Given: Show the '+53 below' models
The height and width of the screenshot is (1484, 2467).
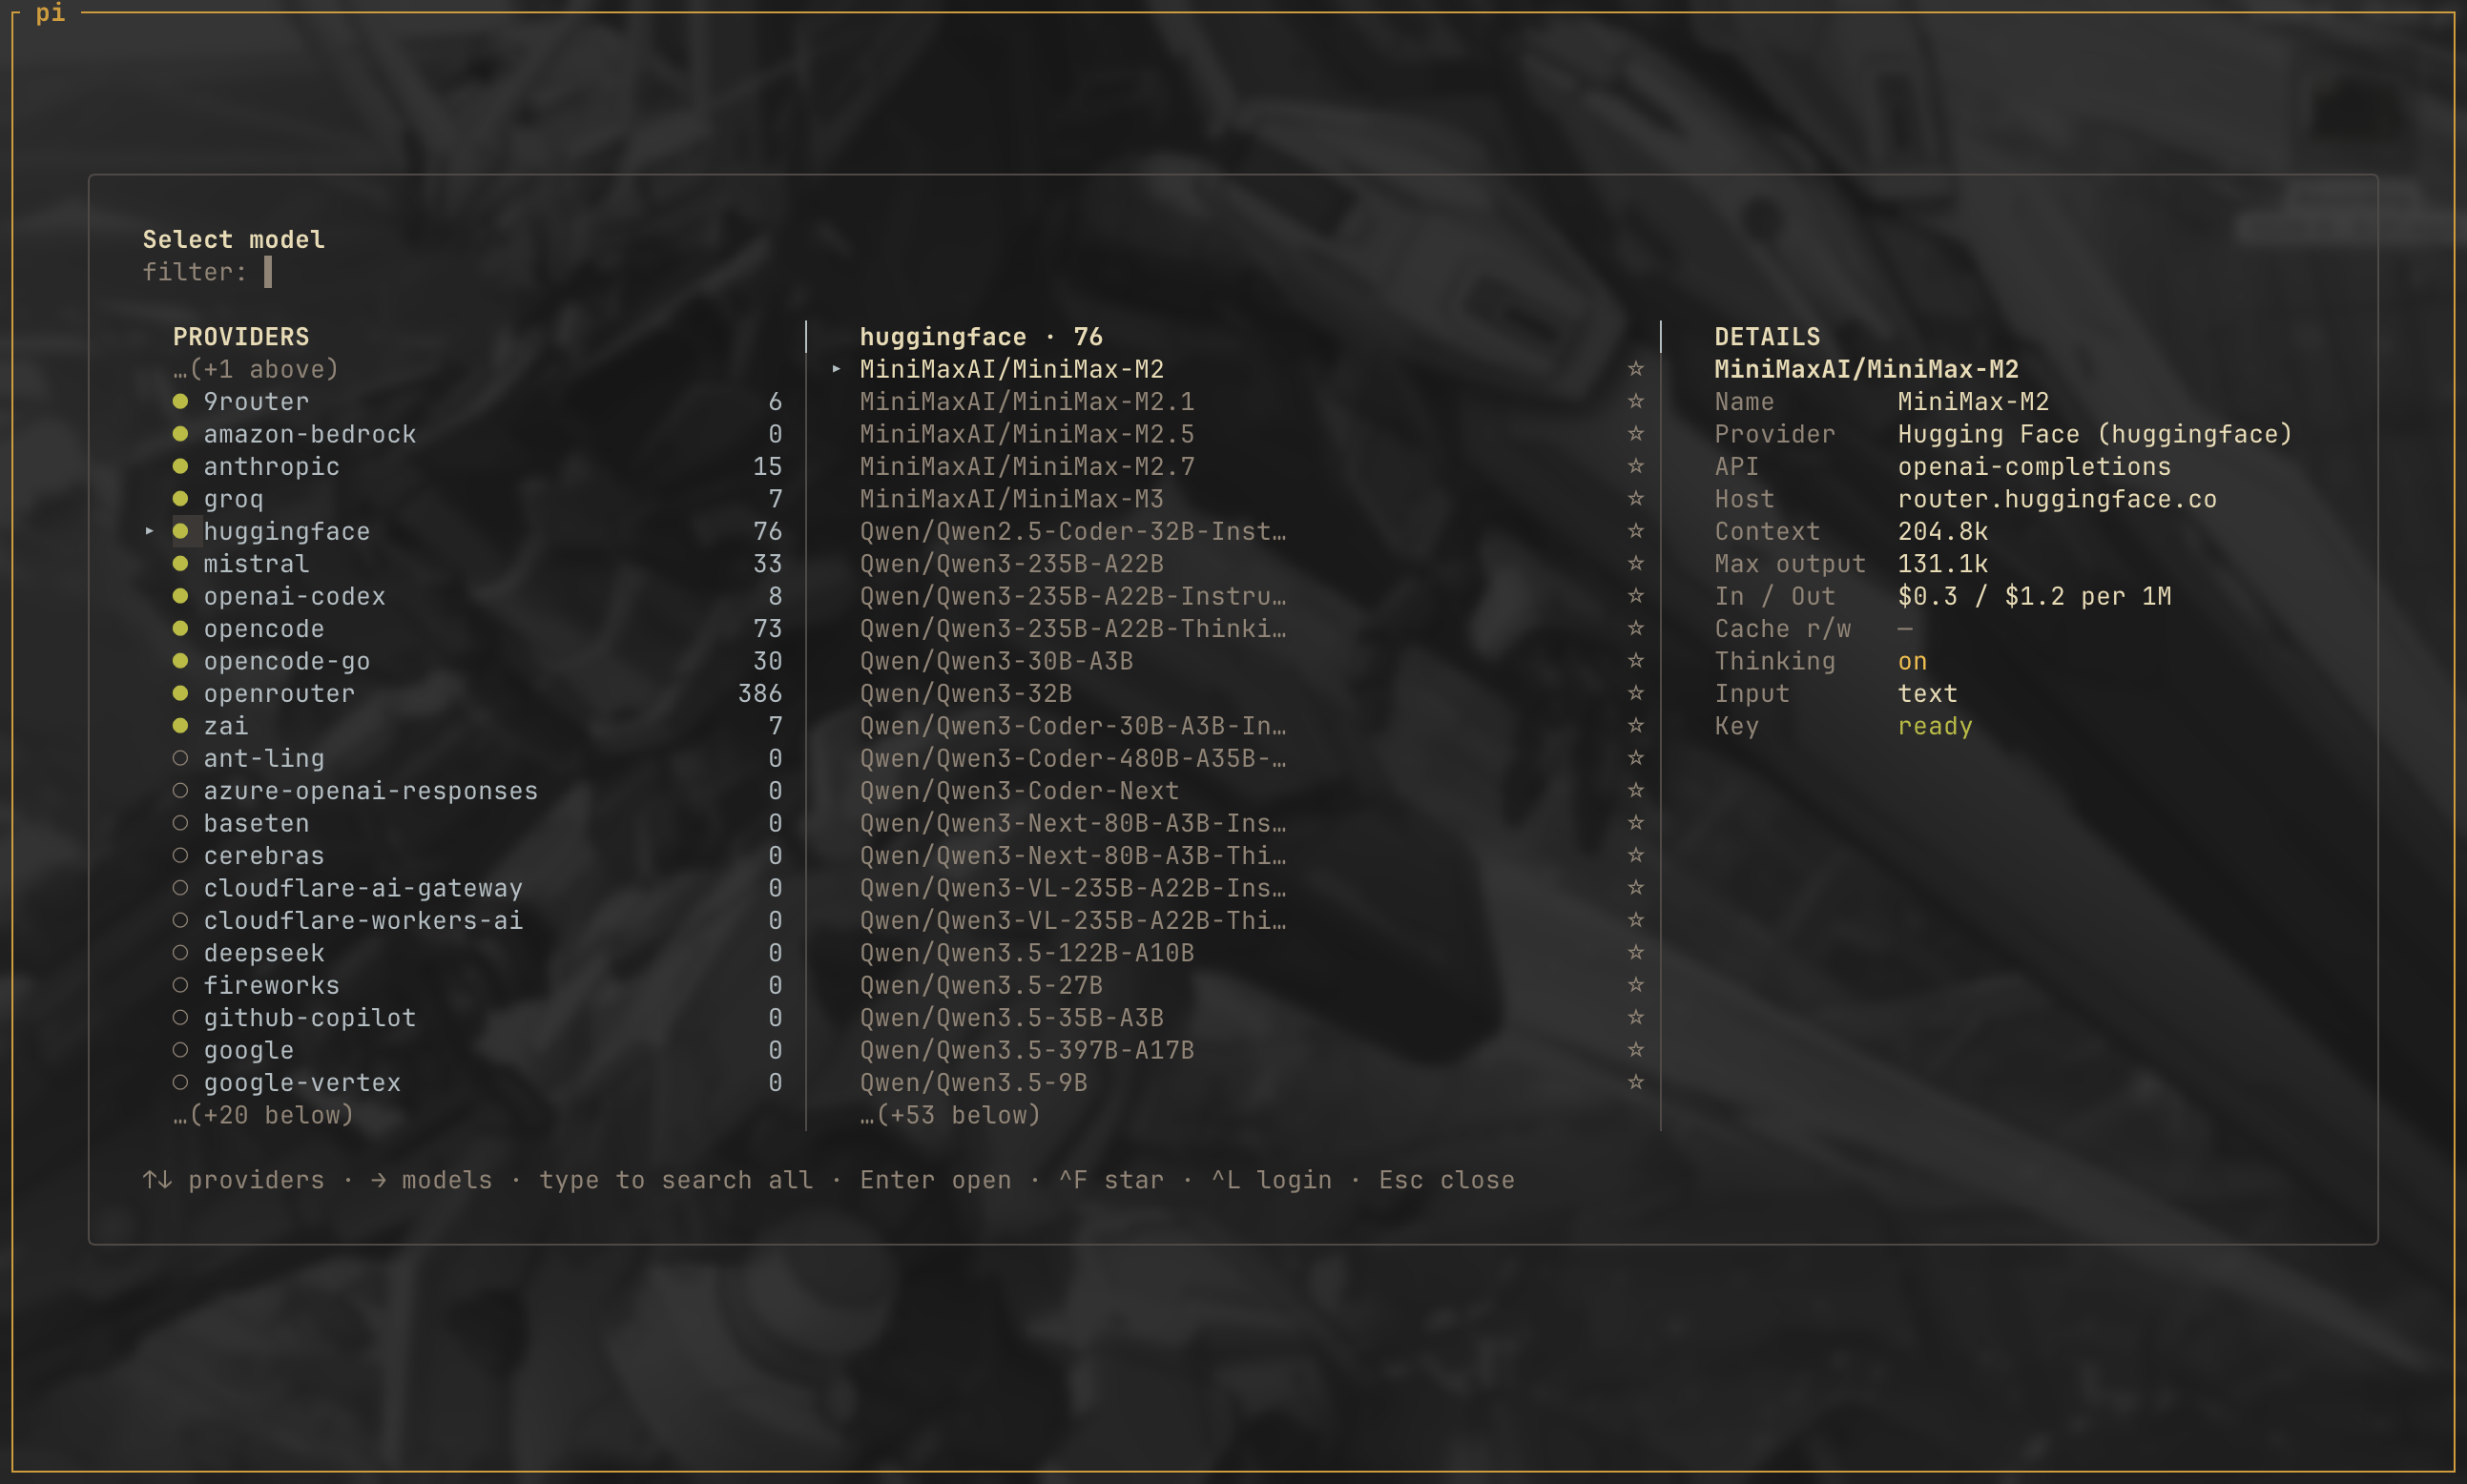Looking at the screenshot, I should coord(950,1115).
